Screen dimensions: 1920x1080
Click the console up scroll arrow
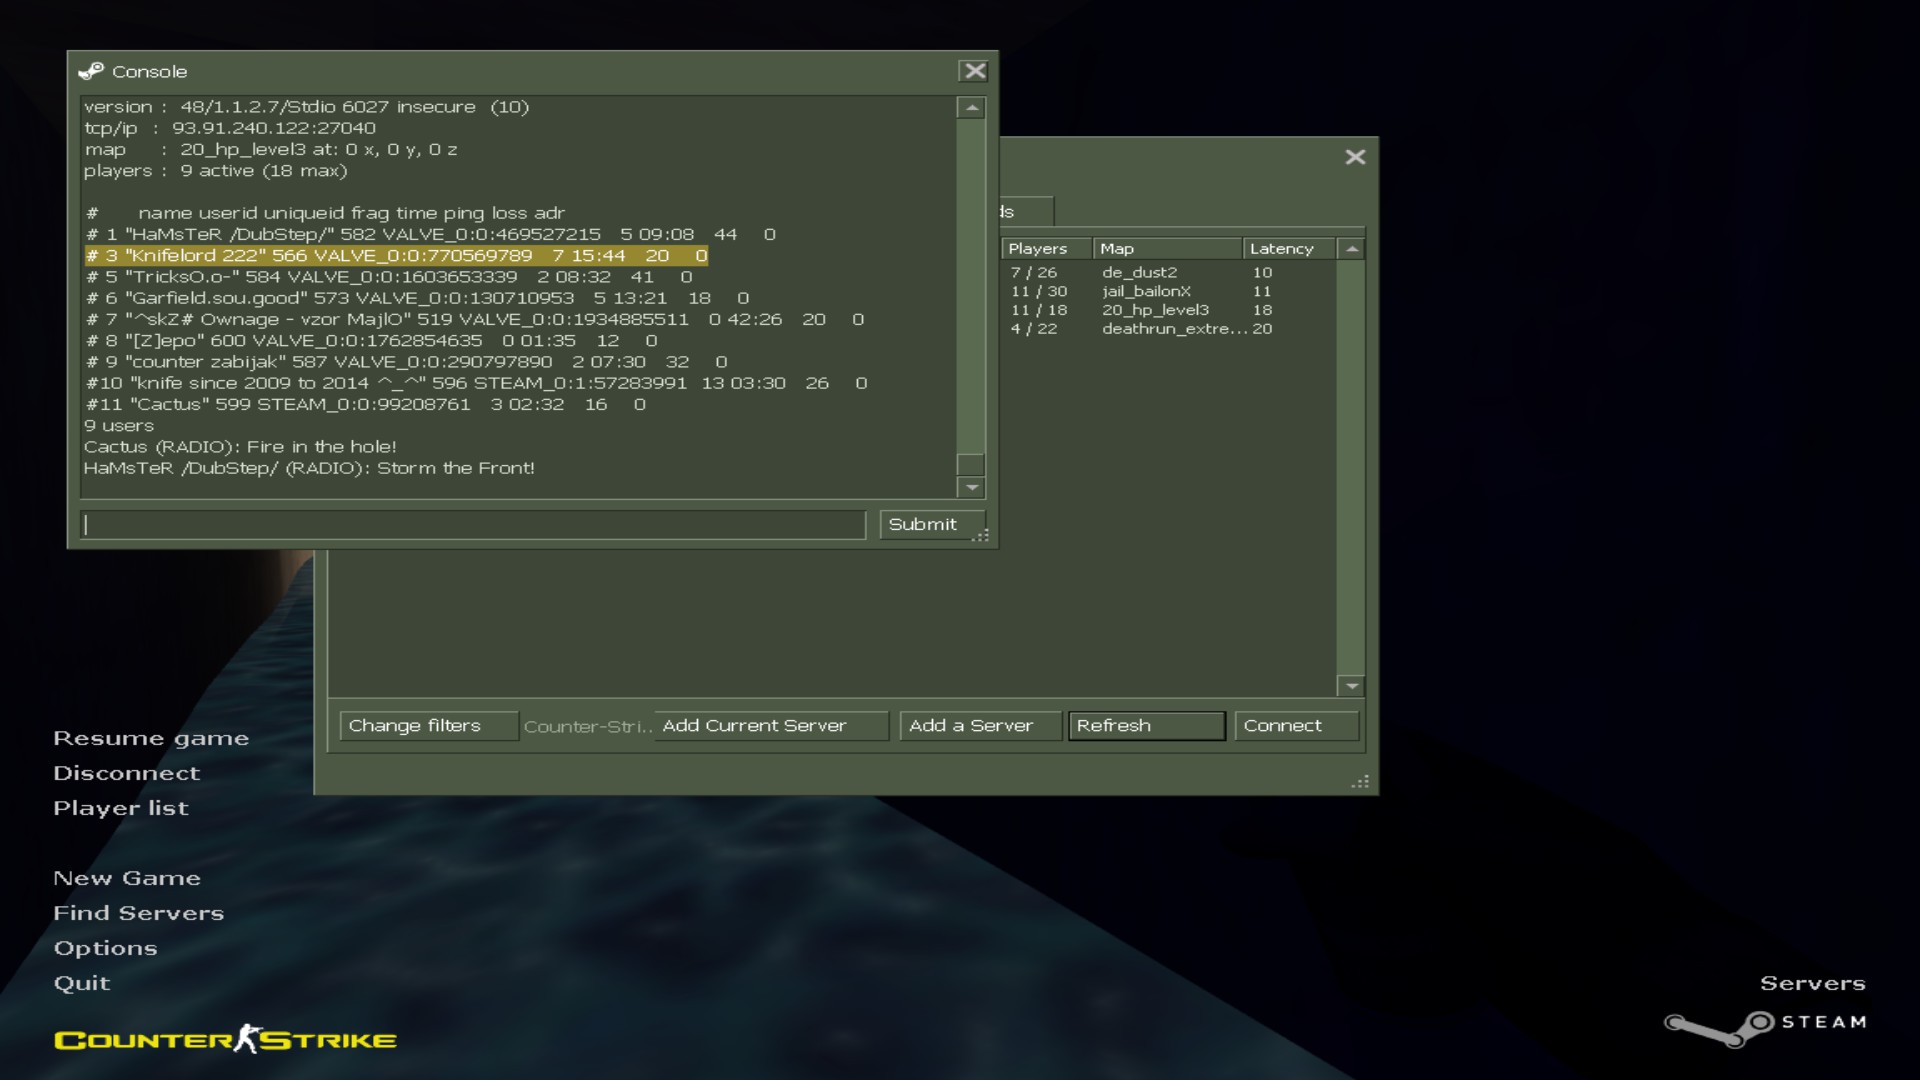(971, 108)
